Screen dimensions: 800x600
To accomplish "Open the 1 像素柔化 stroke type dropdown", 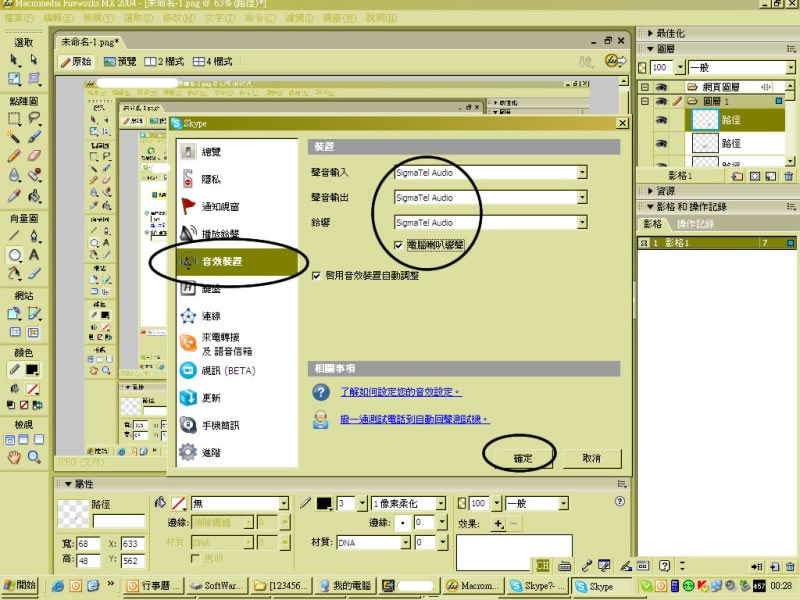I will [441, 504].
